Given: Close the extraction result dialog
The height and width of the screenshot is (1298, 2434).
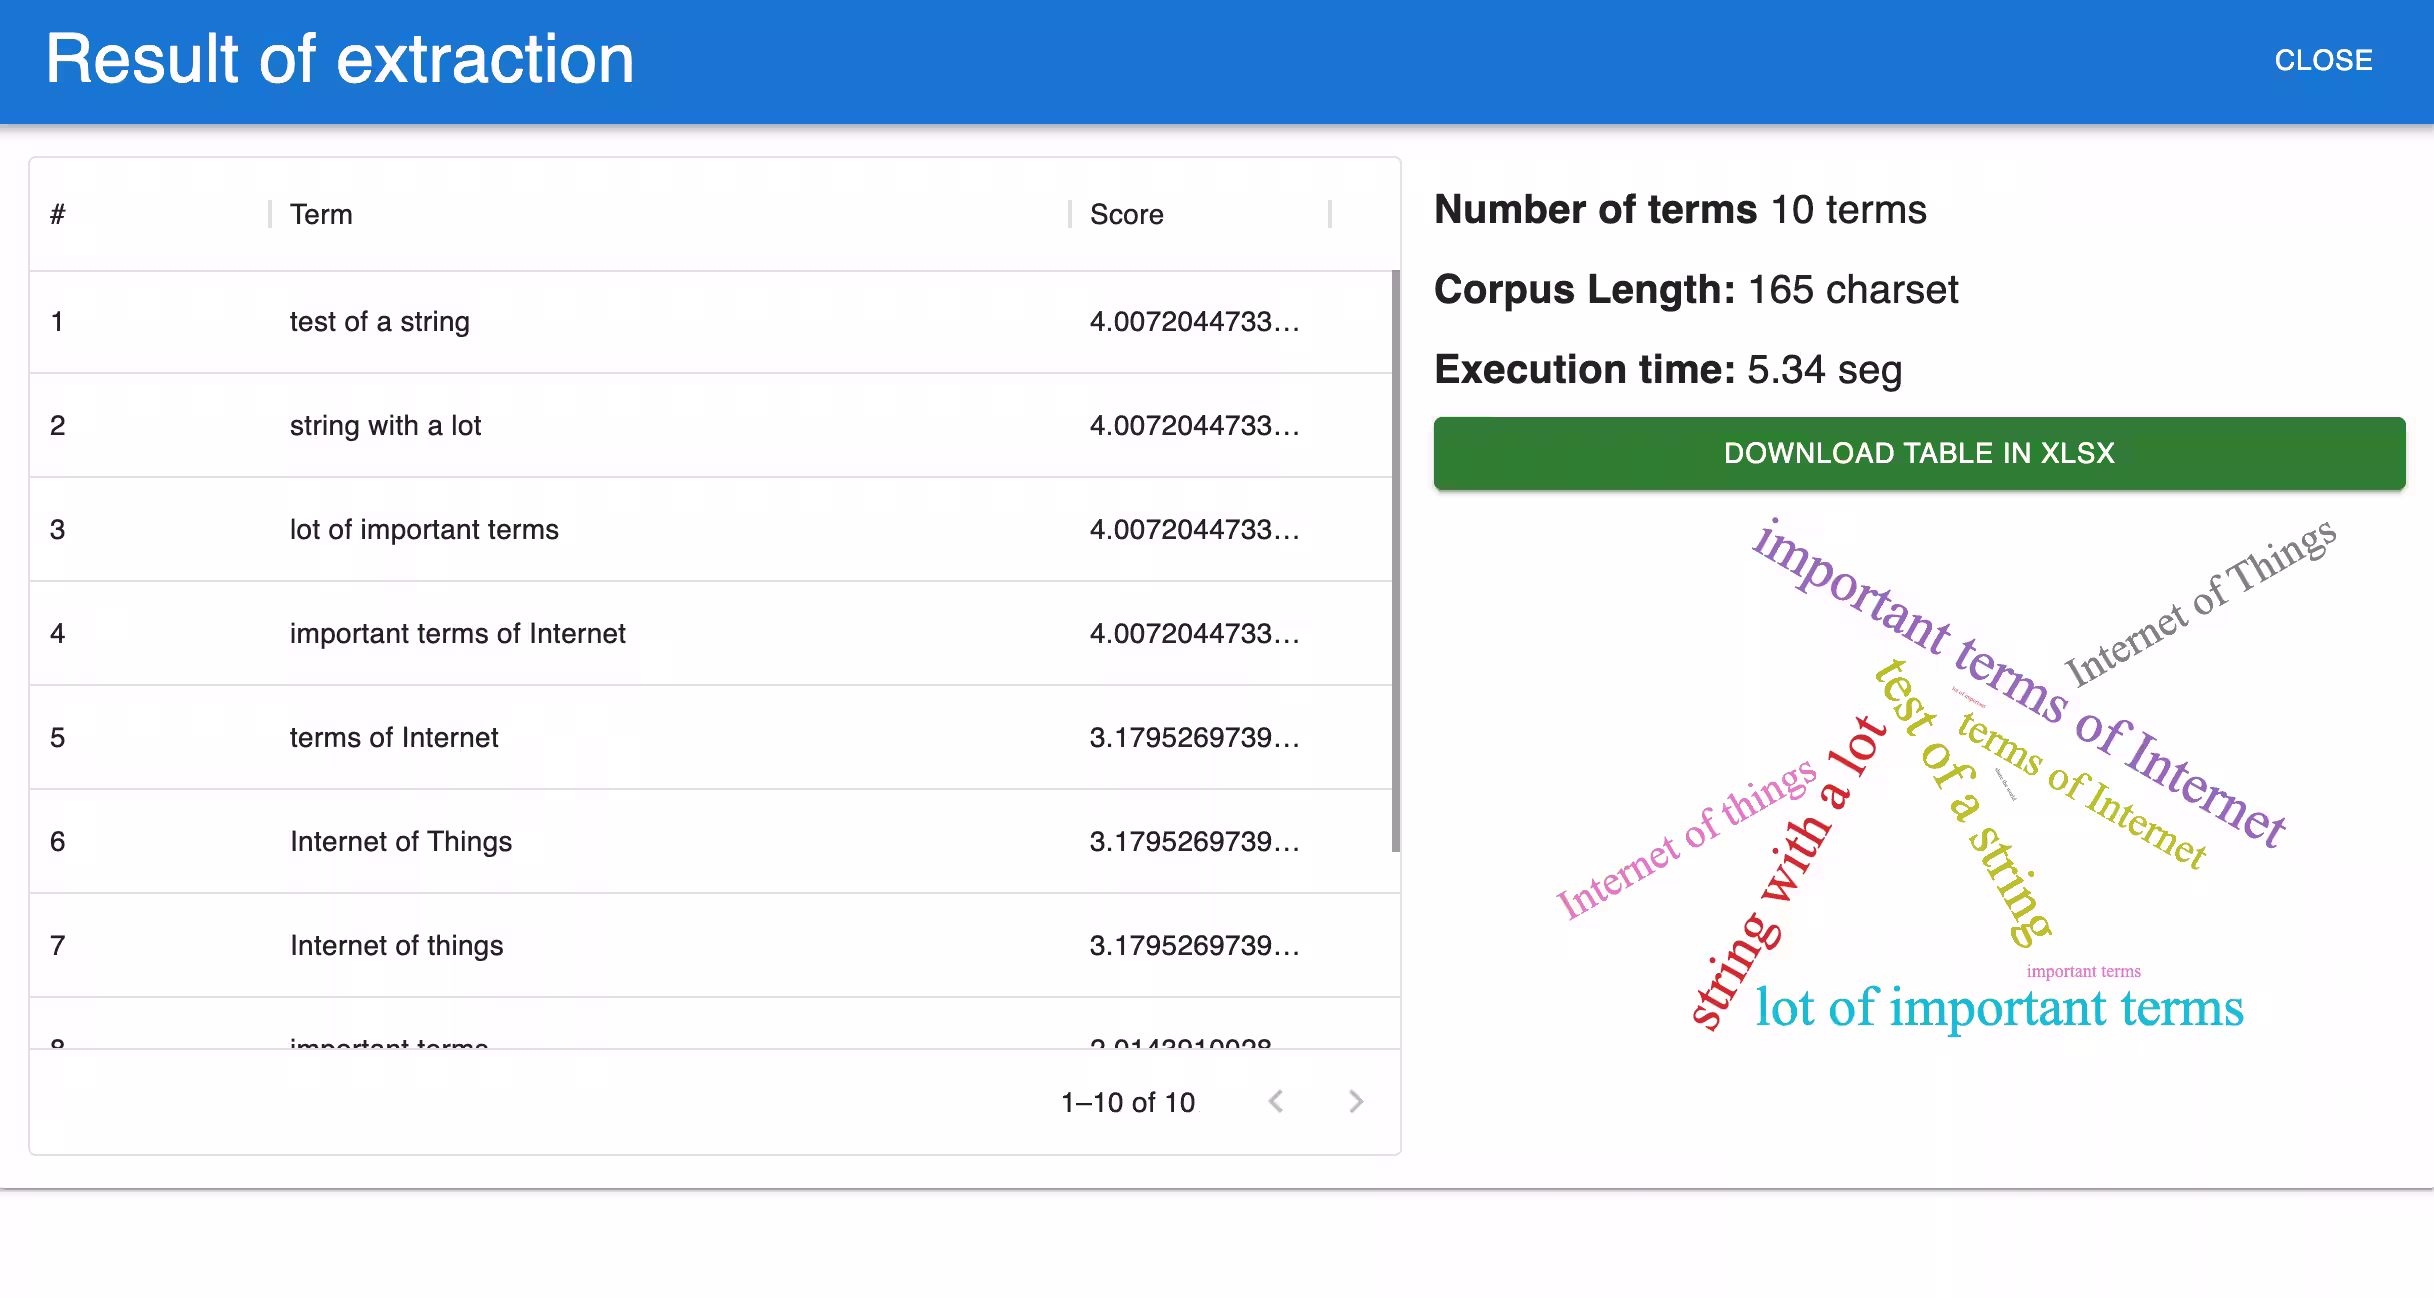Looking at the screenshot, I should [x=2323, y=60].
